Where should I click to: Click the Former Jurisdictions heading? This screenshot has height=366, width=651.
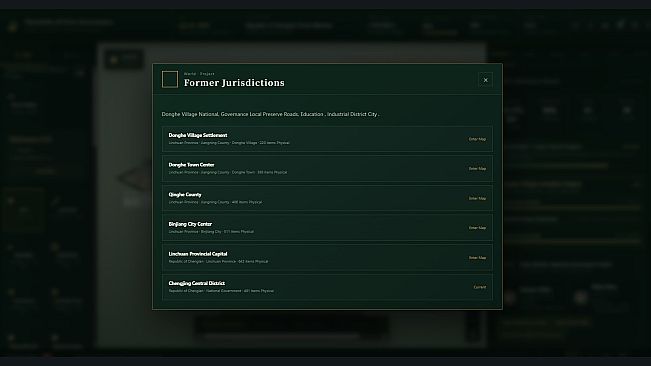[x=234, y=83]
